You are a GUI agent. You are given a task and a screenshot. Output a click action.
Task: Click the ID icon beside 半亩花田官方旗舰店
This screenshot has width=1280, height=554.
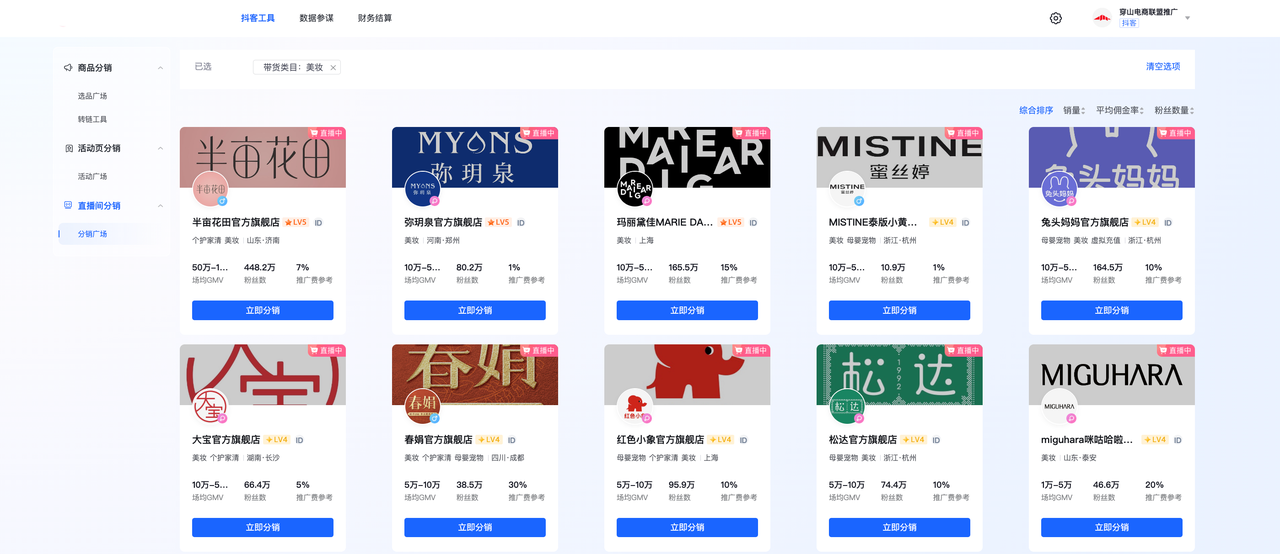(x=318, y=223)
